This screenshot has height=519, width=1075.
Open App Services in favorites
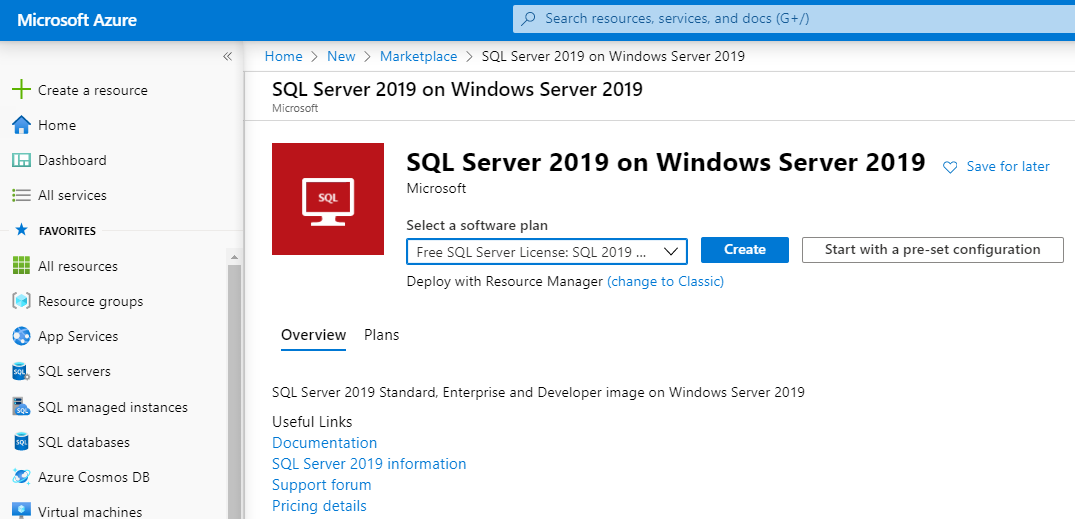[78, 336]
